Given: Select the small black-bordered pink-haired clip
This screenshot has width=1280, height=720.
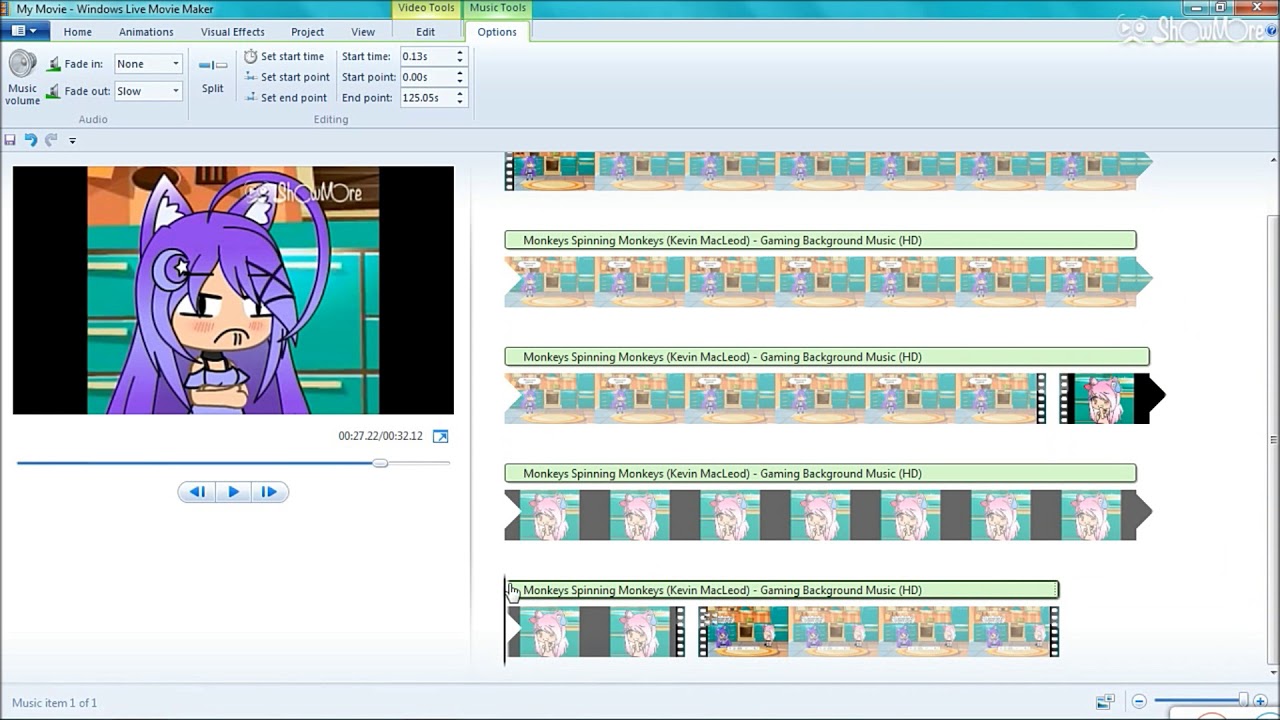Looking at the screenshot, I should [x=1105, y=398].
